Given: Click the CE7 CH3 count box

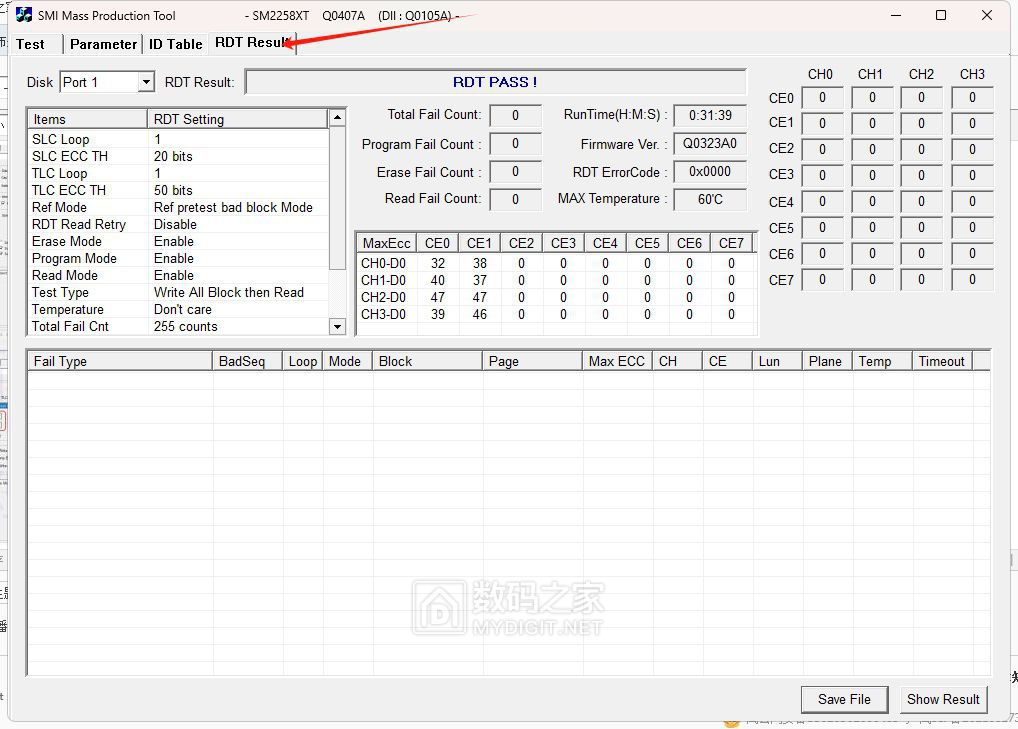Looking at the screenshot, I should coord(972,280).
